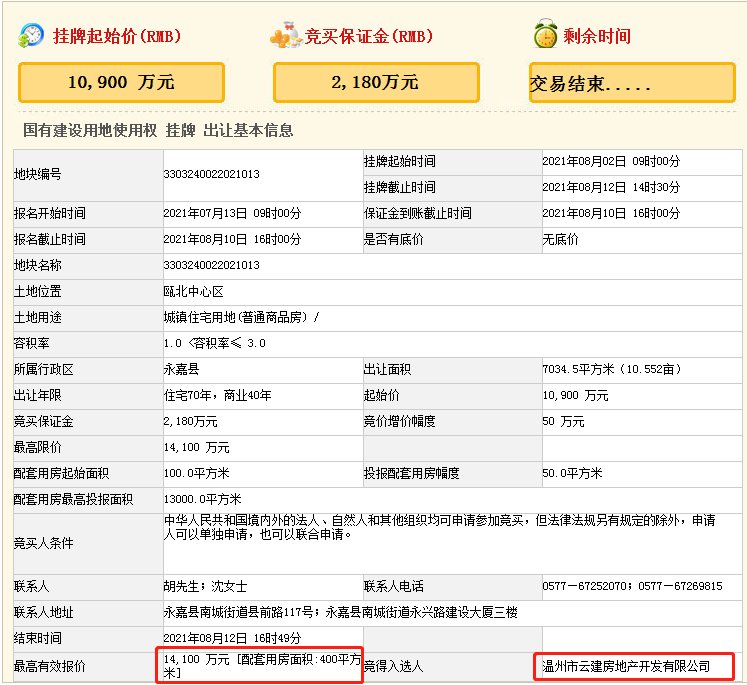
Task: Click the 土地用途 row label
Action: click(38, 317)
